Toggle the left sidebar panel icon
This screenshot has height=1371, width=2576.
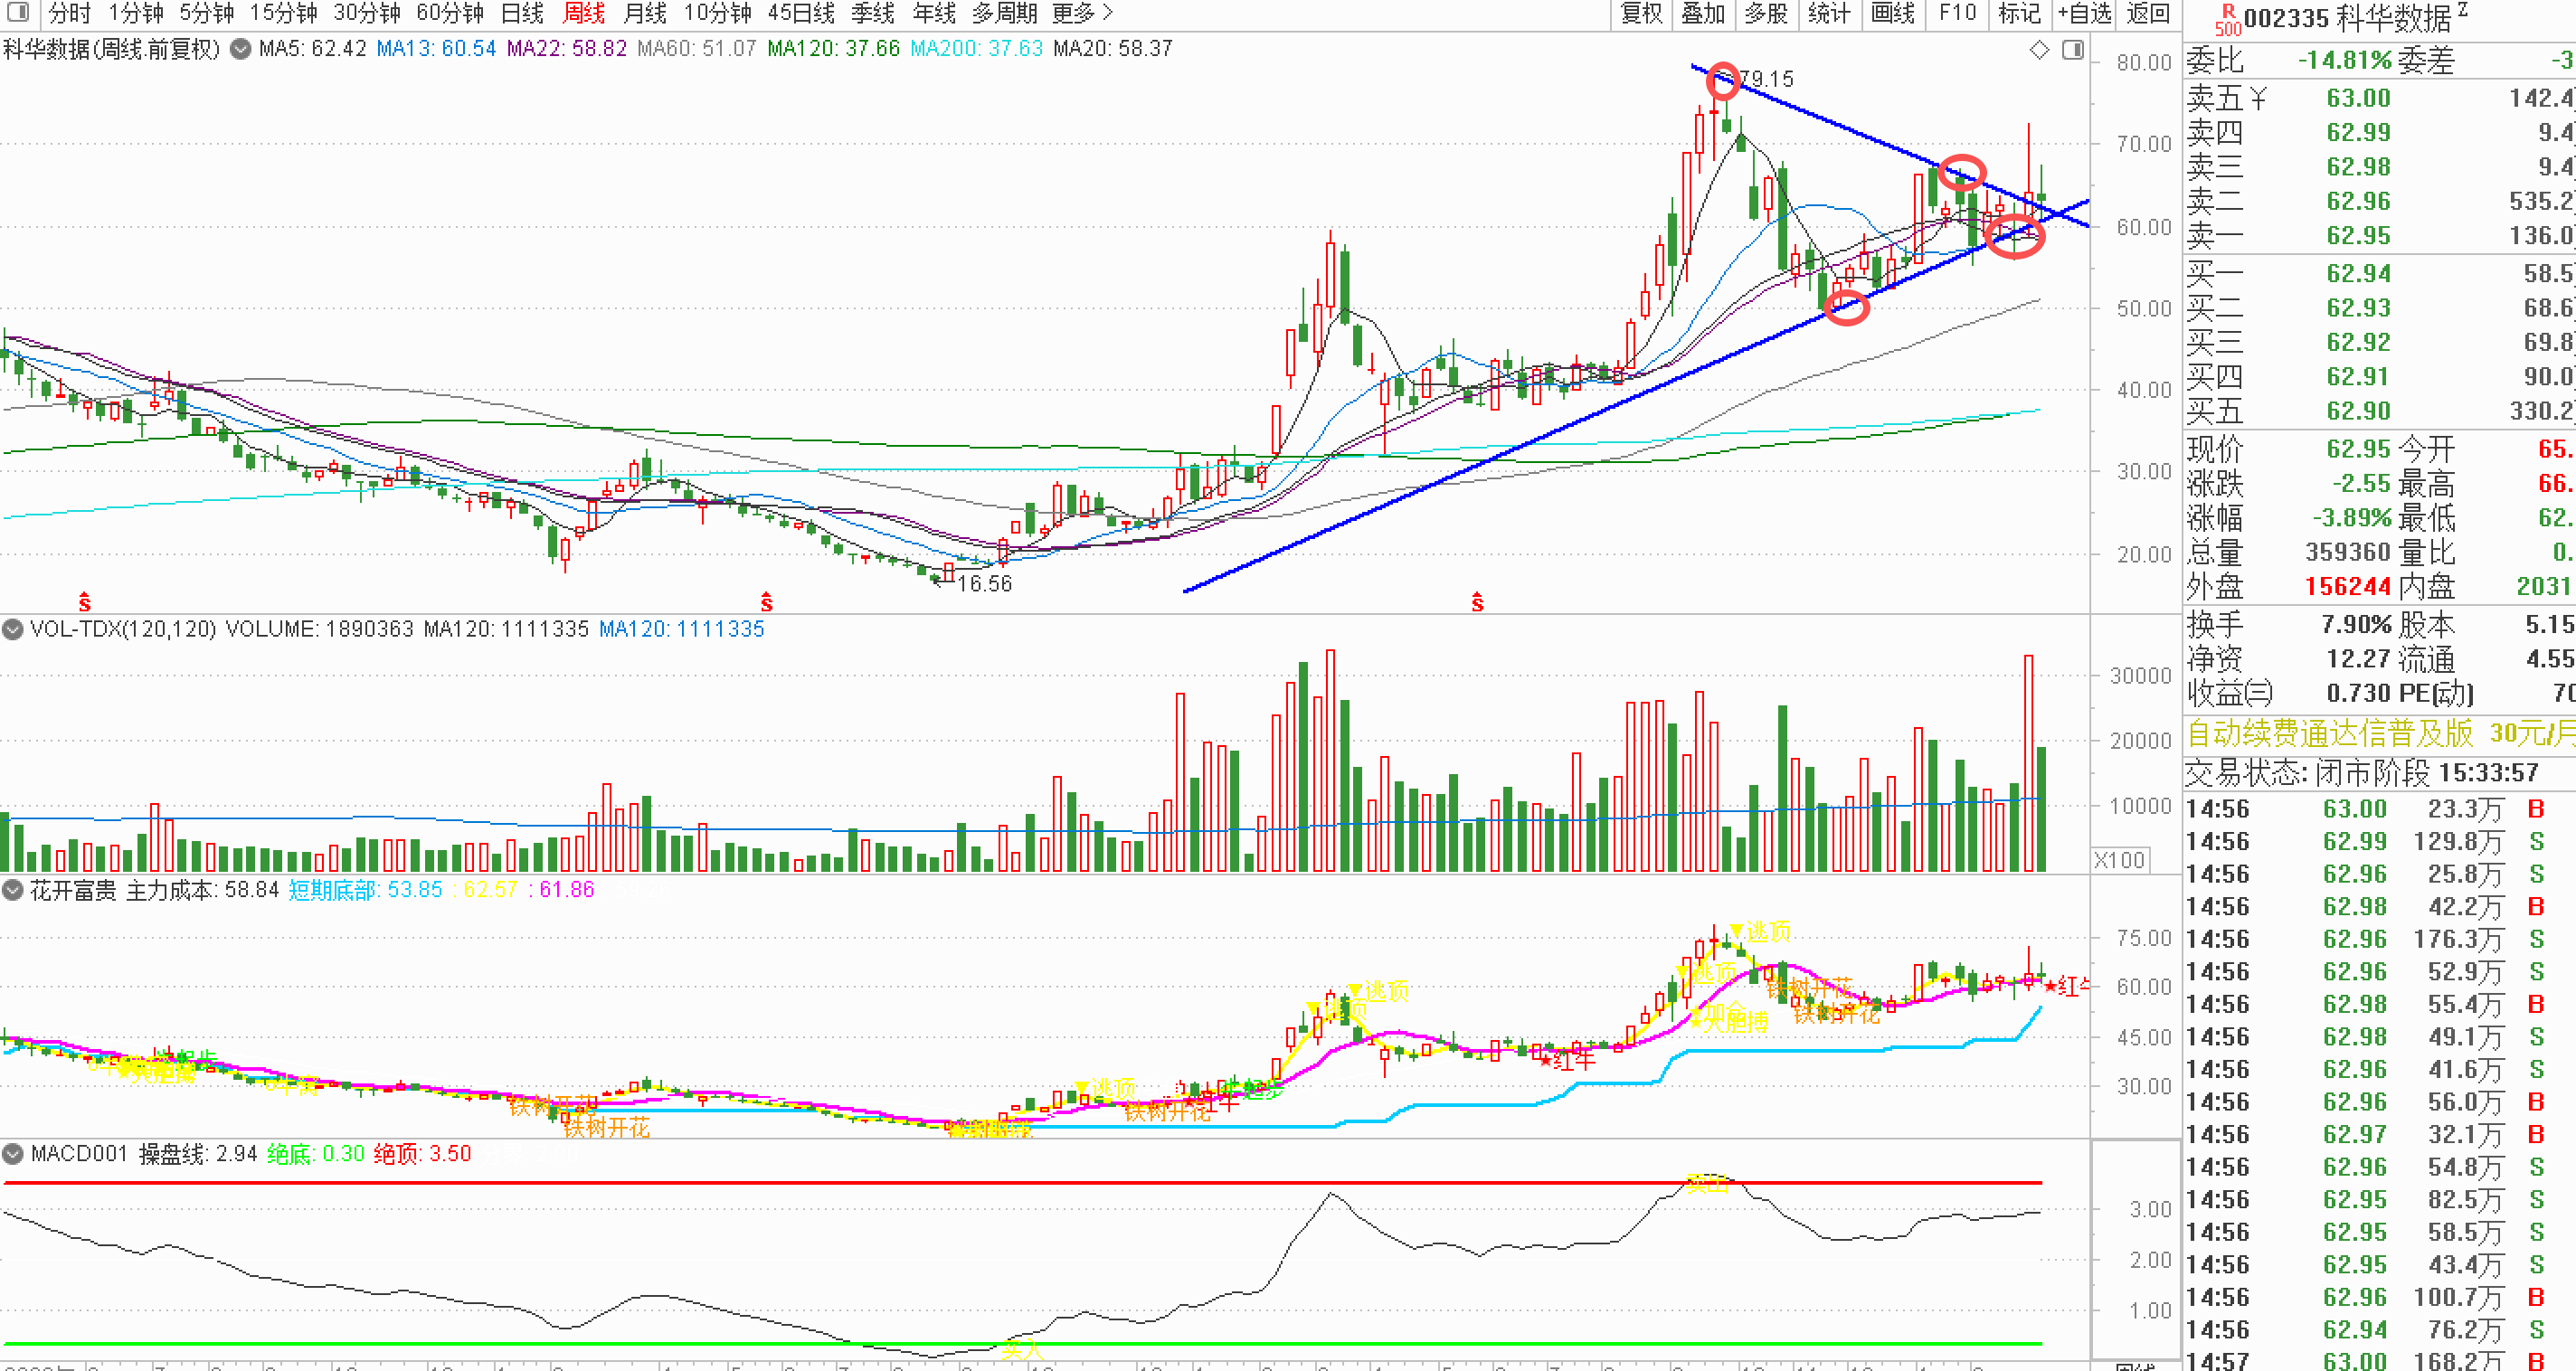[x=17, y=13]
